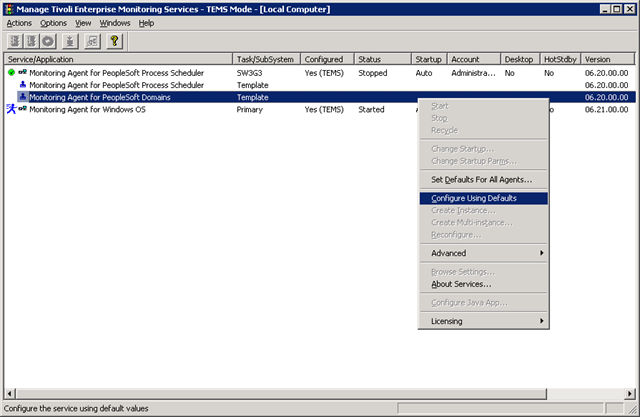Click the Start service traffic-light toolbar icon
The height and width of the screenshot is (417, 640).
coord(15,41)
